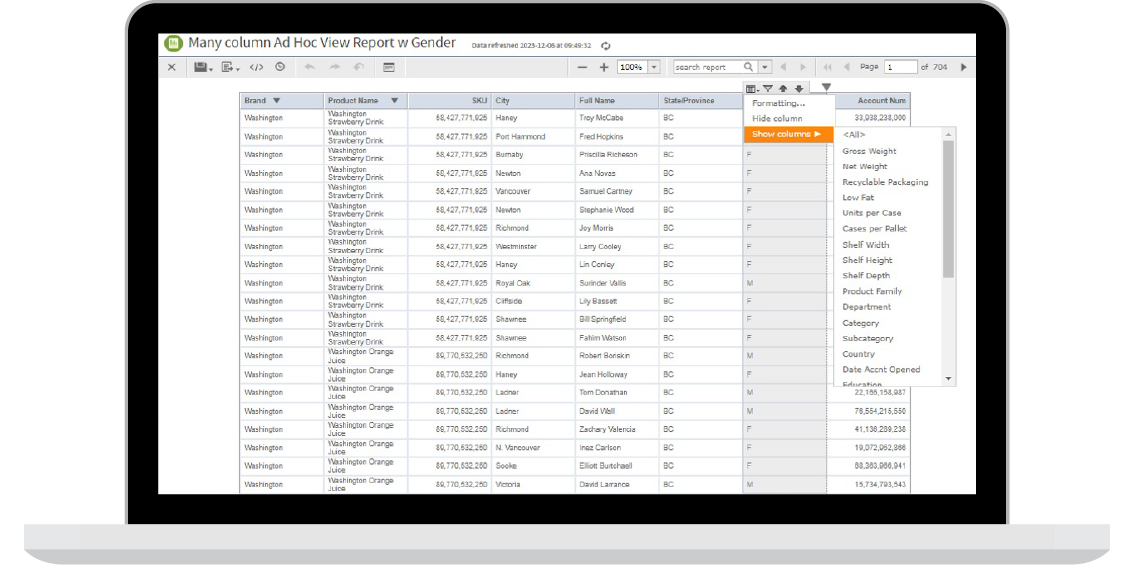Click the 100% zoom field
This screenshot has height=565, width=1125.
click(x=632, y=67)
